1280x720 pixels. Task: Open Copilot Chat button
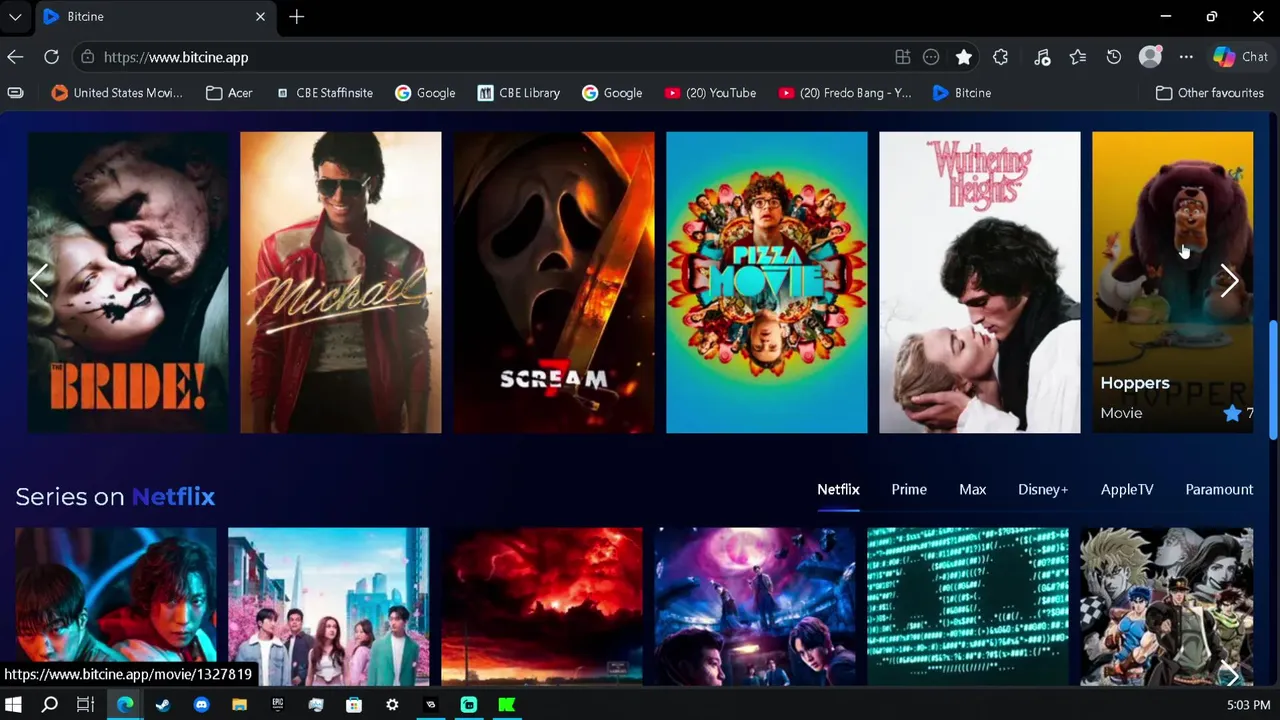coord(1241,57)
